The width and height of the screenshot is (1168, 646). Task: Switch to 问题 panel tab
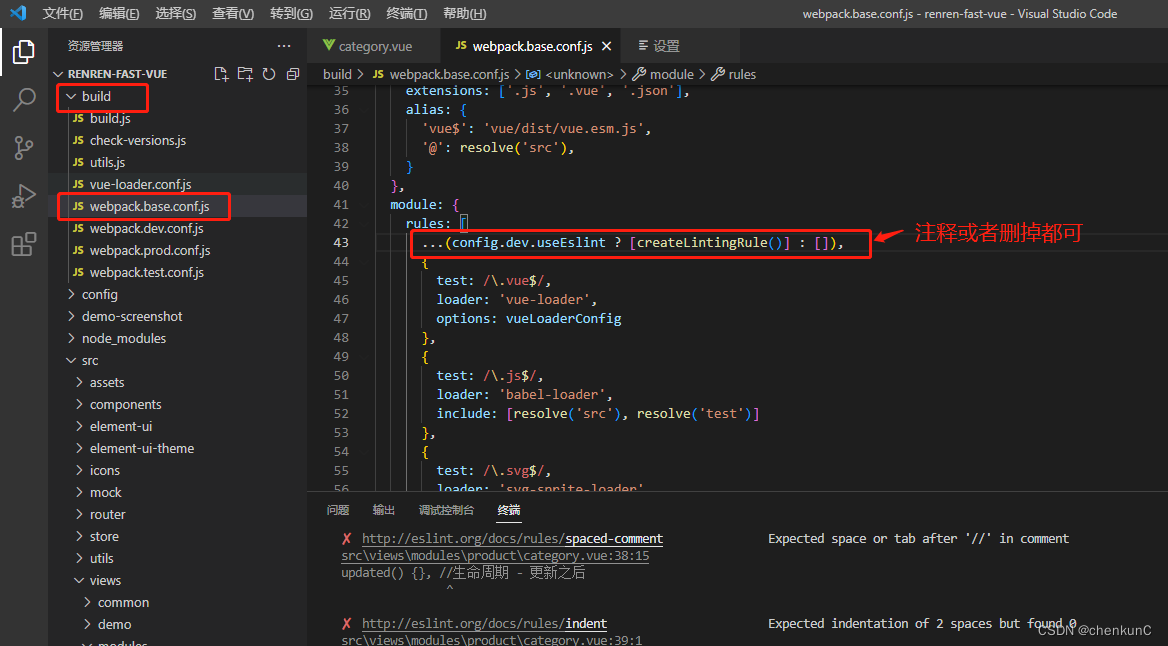(x=337, y=510)
